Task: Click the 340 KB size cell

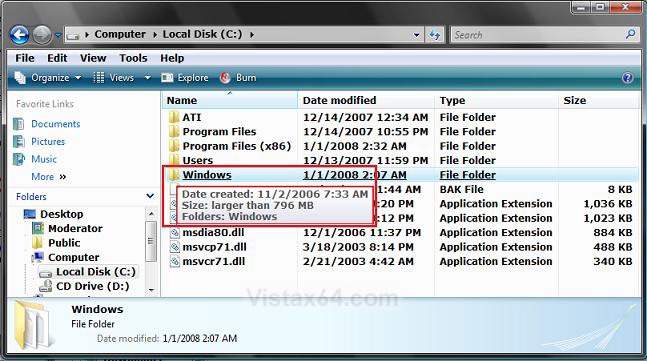Action: point(613,262)
